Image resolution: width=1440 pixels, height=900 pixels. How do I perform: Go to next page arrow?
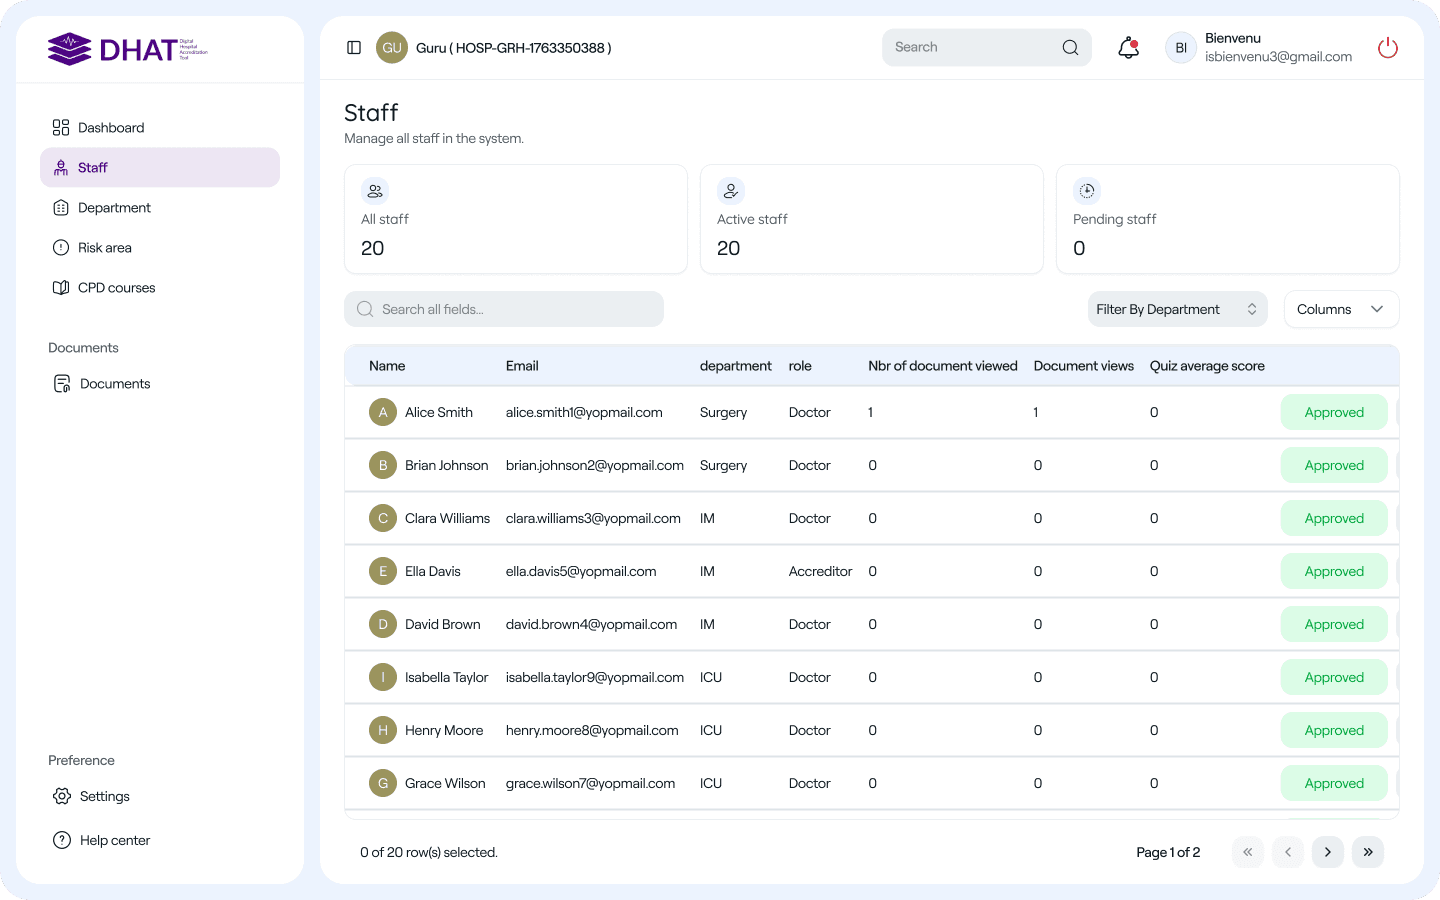[1327, 852]
